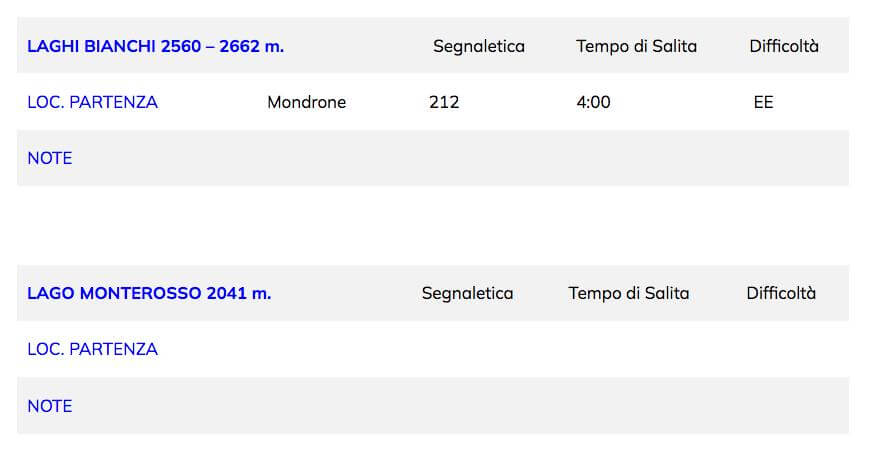Select LOC. PARTENZA under Laghi Bianchi
Image resolution: width=885 pixels, height=453 pixels.
pos(93,102)
